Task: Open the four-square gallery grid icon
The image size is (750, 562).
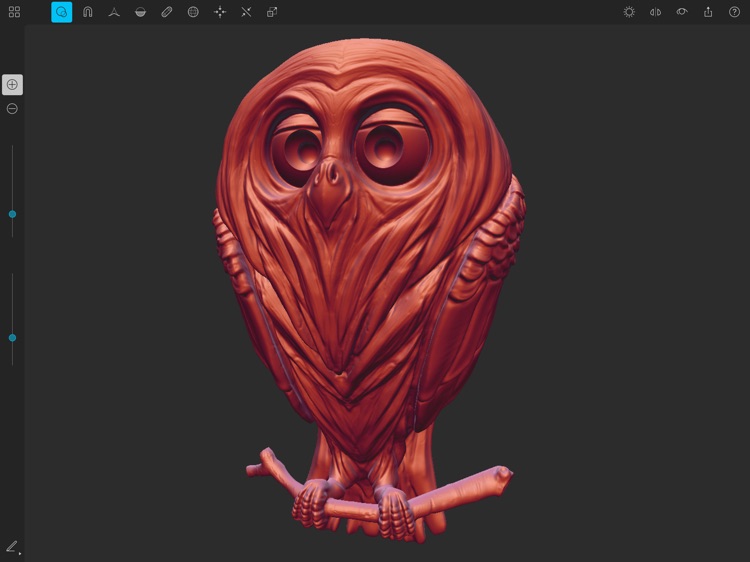Action: 14,12
